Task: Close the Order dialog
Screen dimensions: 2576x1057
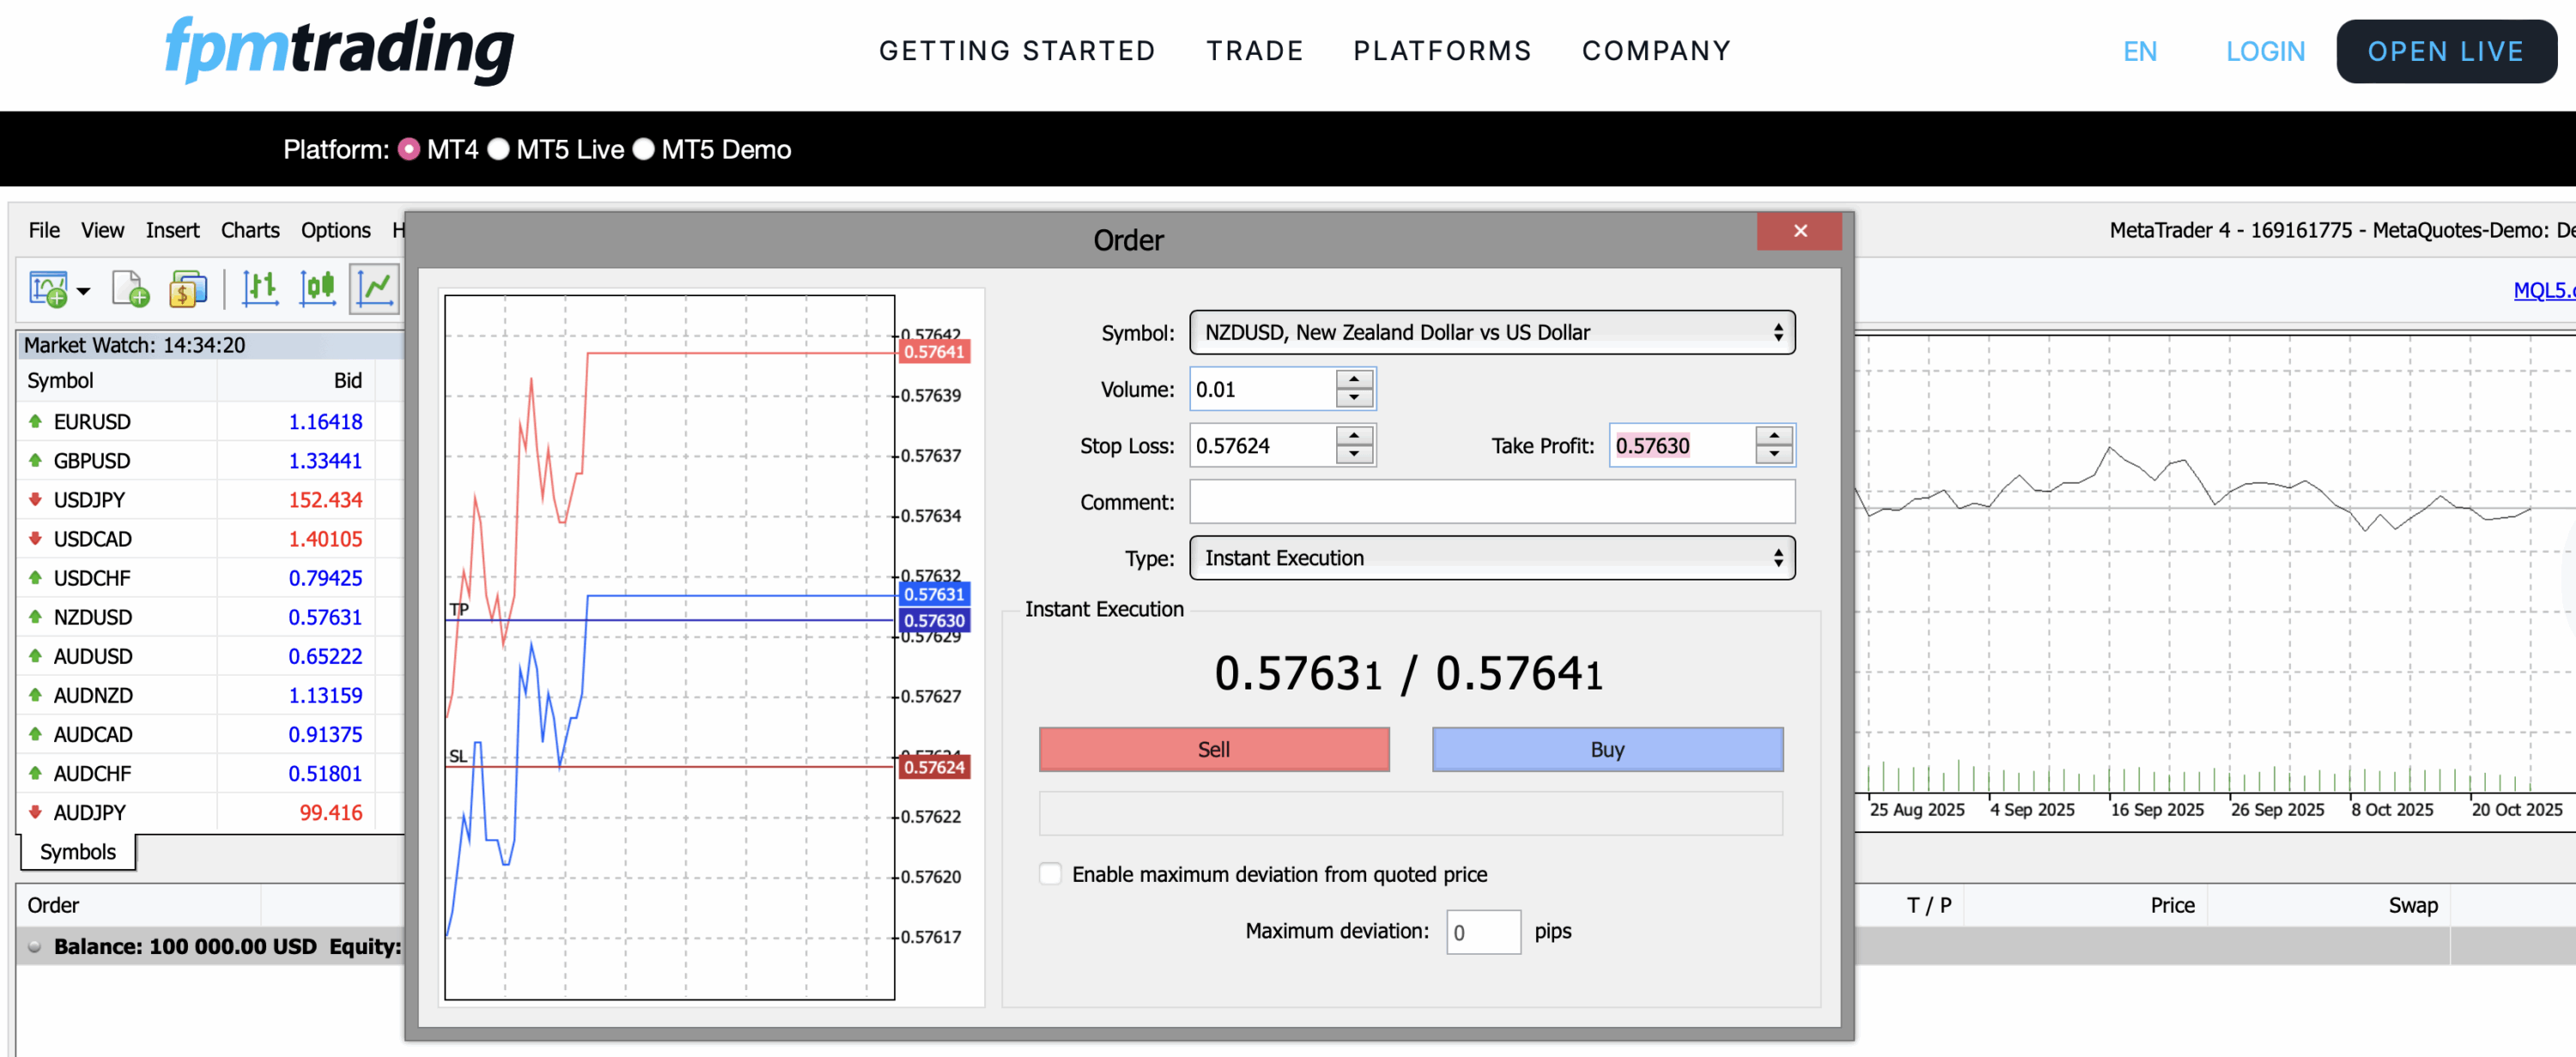Action: click(x=1799, y=231)
